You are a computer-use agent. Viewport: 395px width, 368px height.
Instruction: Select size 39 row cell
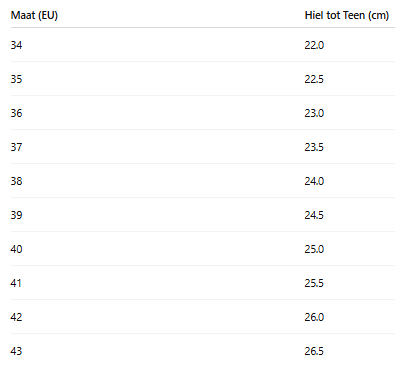(16, 215)
